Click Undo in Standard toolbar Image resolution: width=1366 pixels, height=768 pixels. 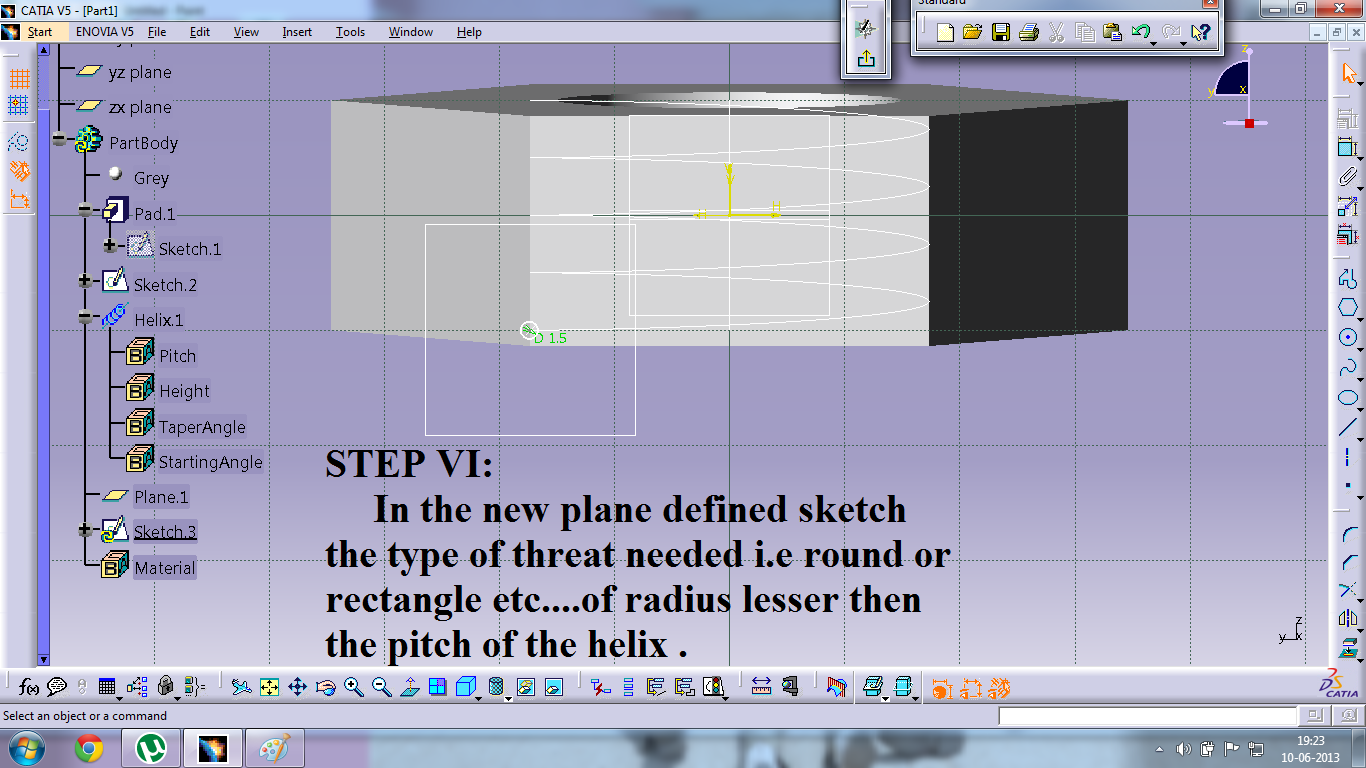pyautogui.click(x=1140, y=33)
